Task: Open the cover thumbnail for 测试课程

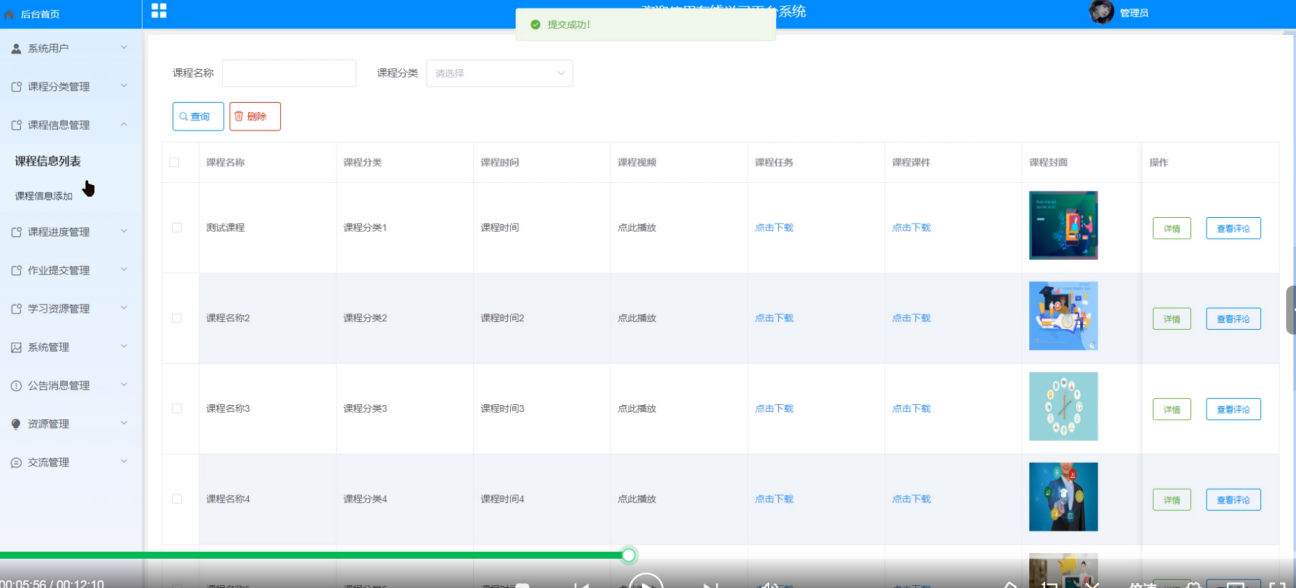Action: (x=1063, y=225)
